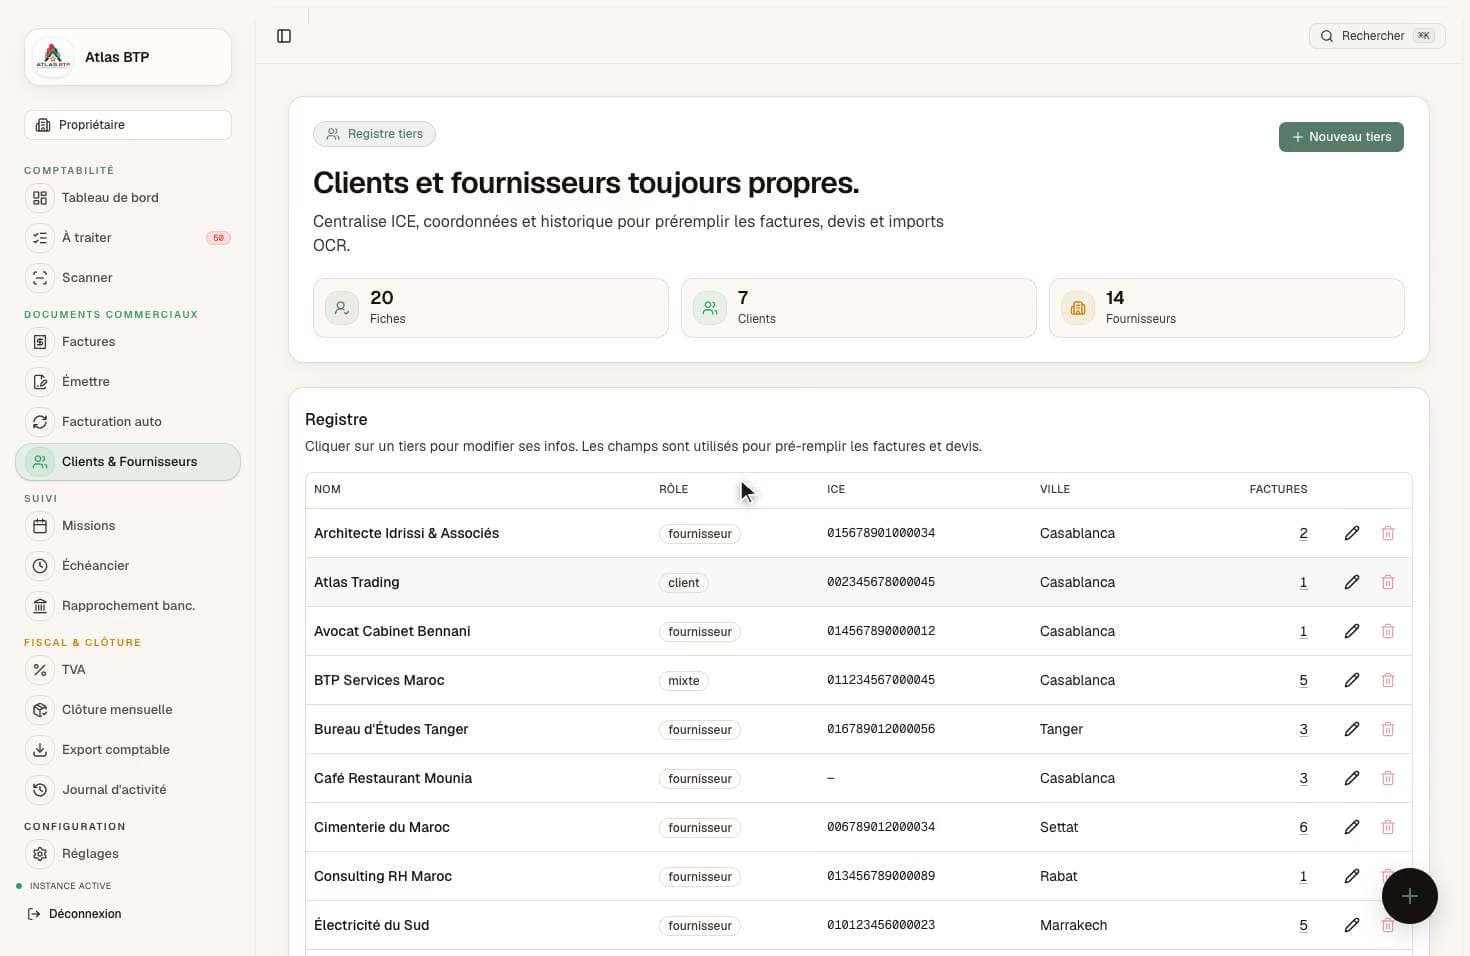1470x956 pixels.
Task: Click the 7 Clients stat card
Action: pyautogui.click(x=859, y=308)
